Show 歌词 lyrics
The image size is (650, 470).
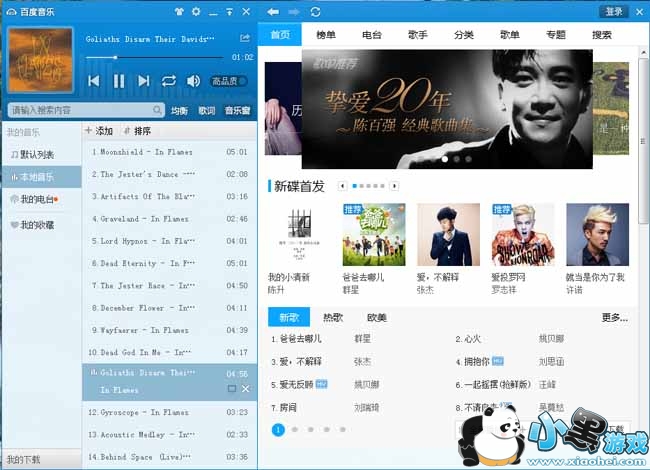tap(206, 111)
